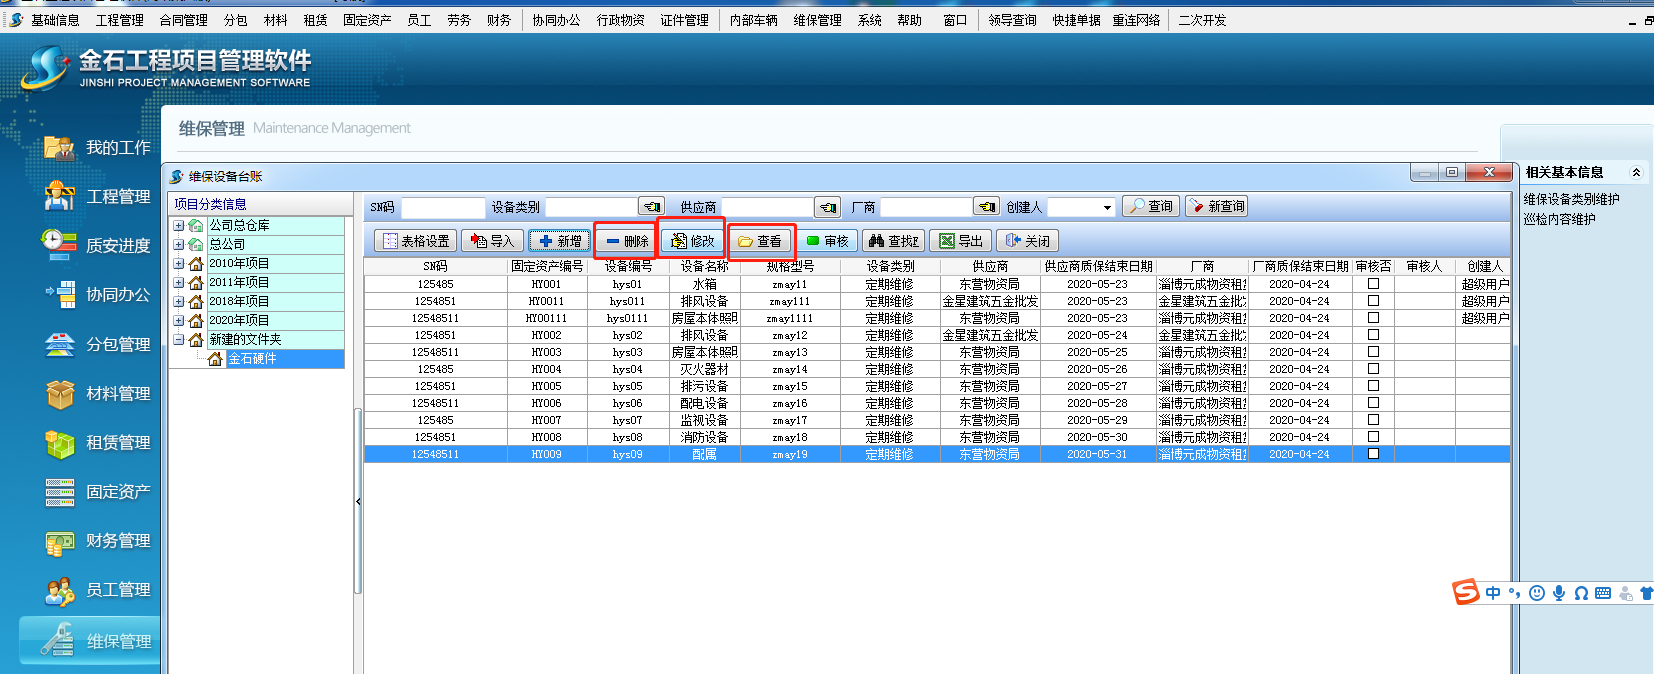Screen dimensions: 1654x674
Task: Open the 维保管理 menu in menu bar
Action: tap(817, 20)
